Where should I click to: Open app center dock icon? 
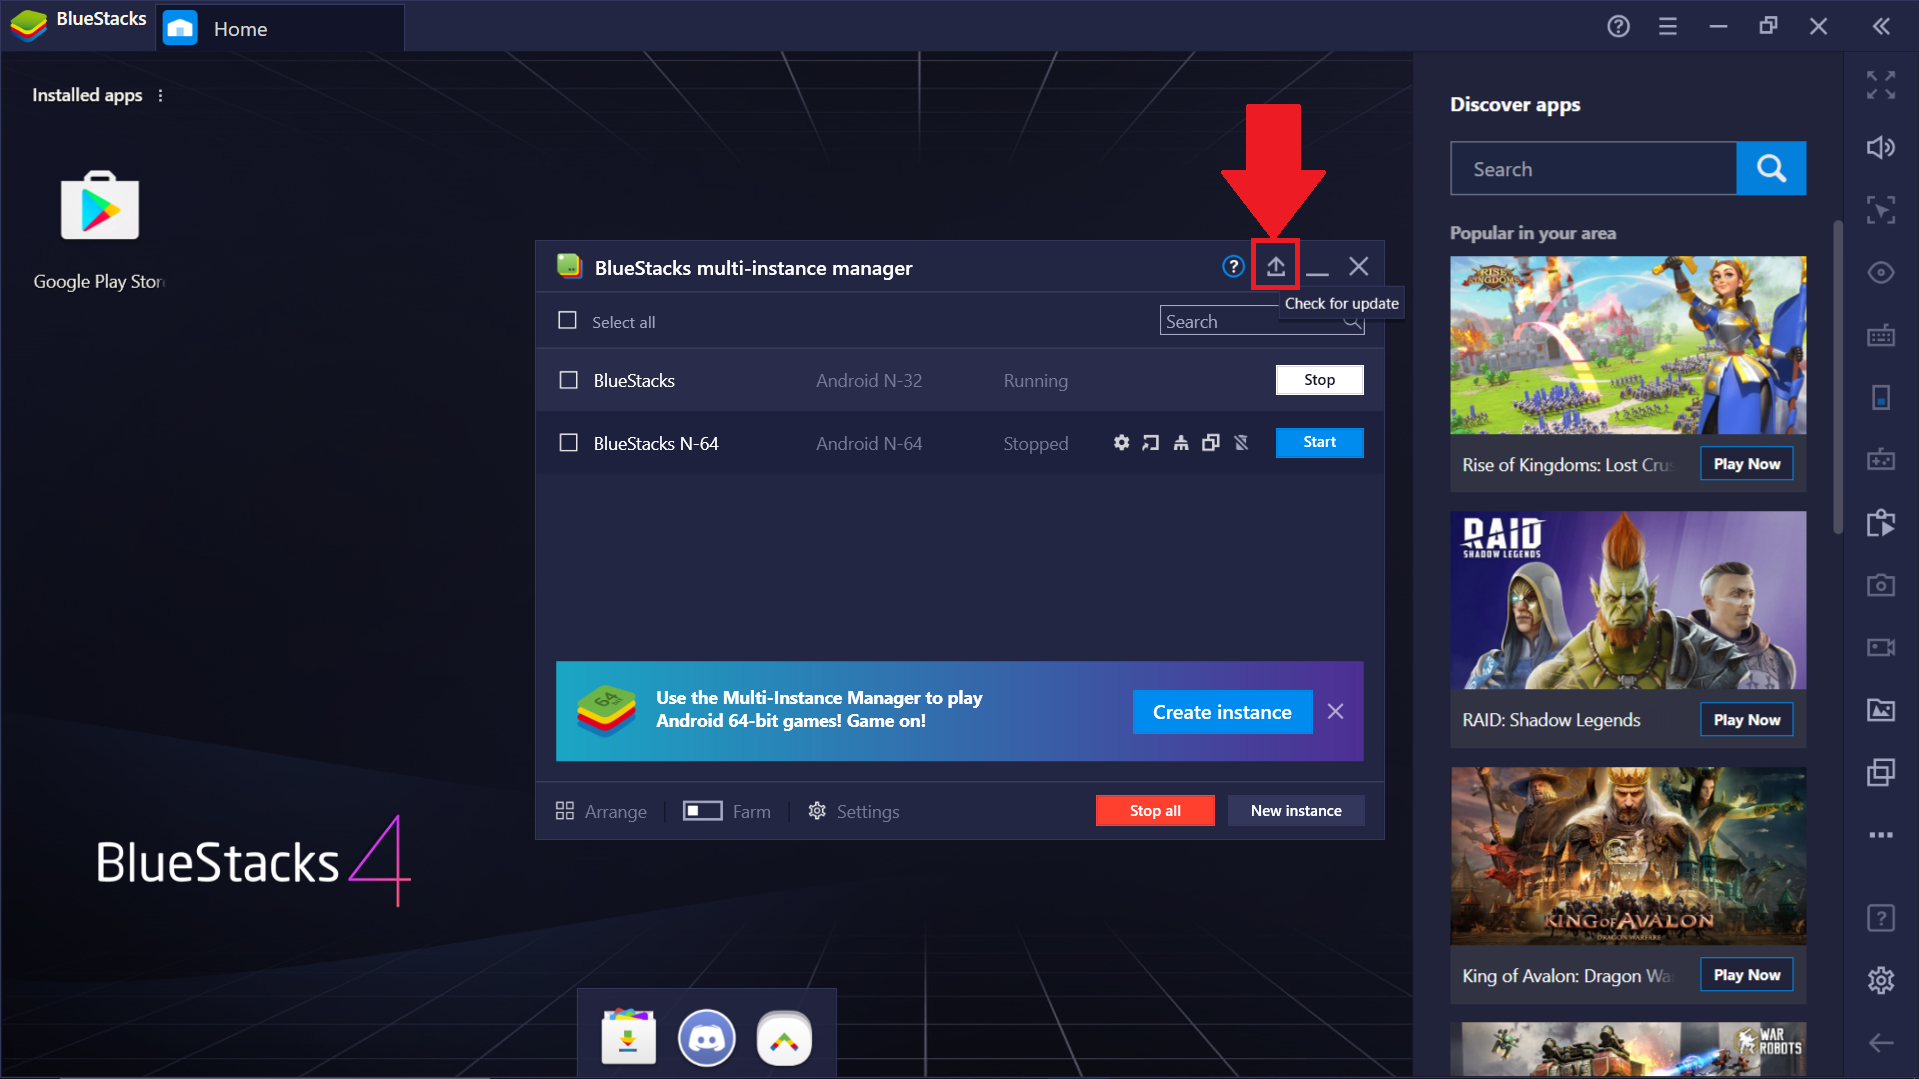point(628,1038)
